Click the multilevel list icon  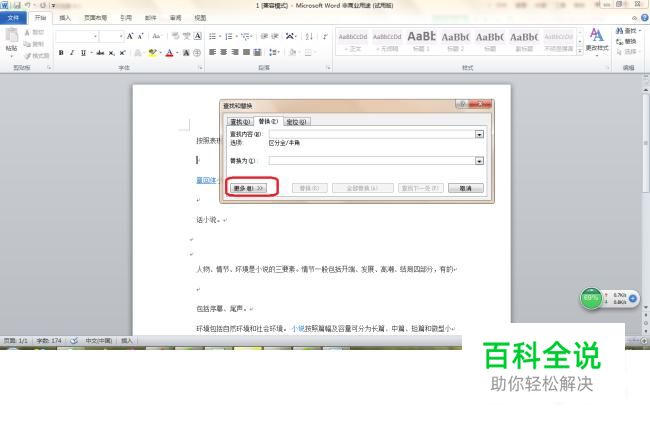pos(245,36)
